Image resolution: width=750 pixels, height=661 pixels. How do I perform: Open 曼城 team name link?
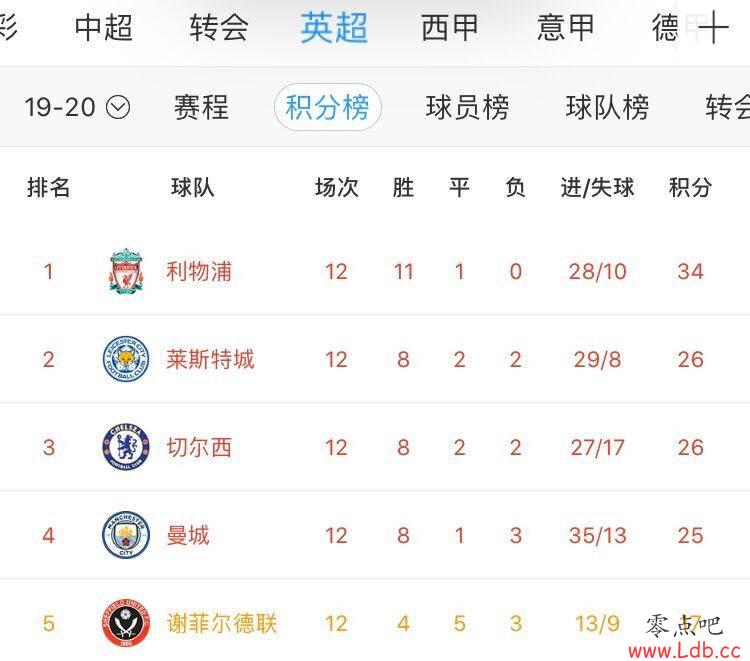[x=188, y=535]
